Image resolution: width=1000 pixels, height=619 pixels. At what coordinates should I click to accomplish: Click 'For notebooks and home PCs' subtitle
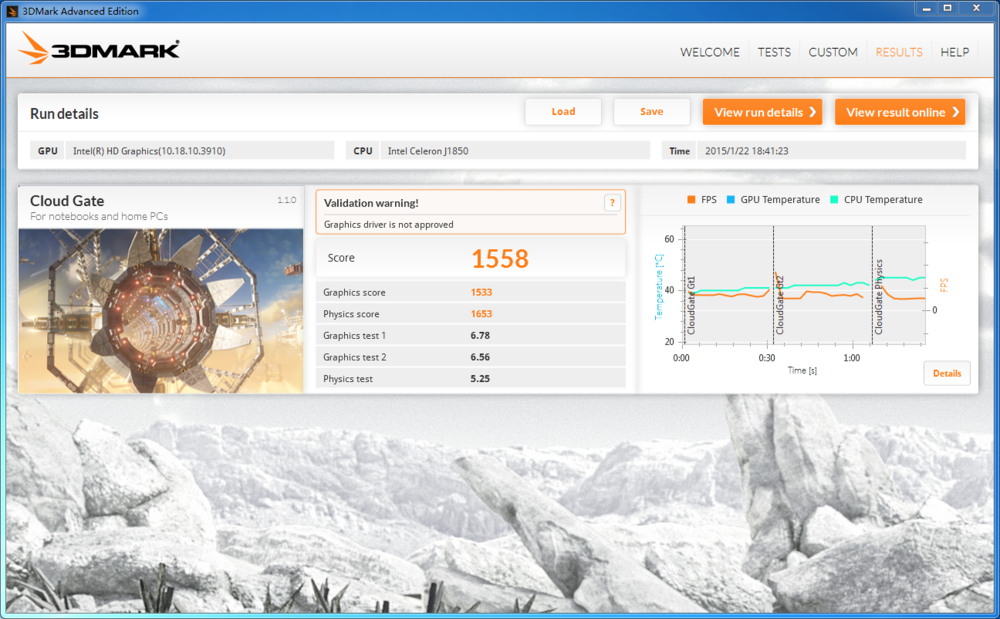coord(99,217)
